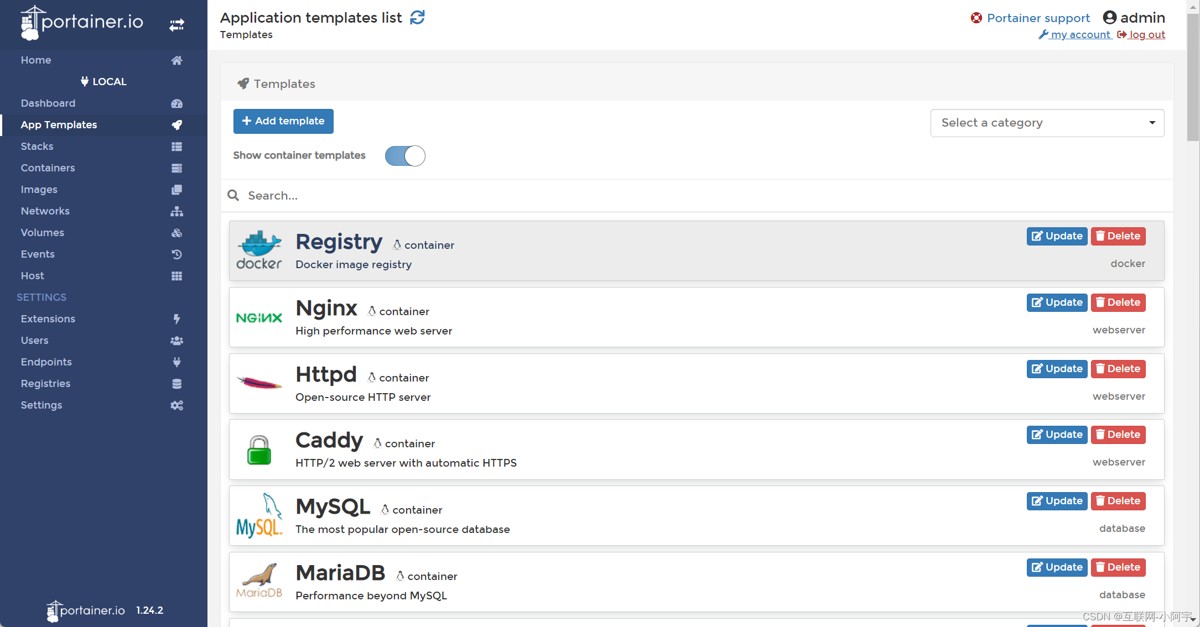Click the Registries database icon
This screenshot has width=1200, height=627.
(x=177, y=384)
